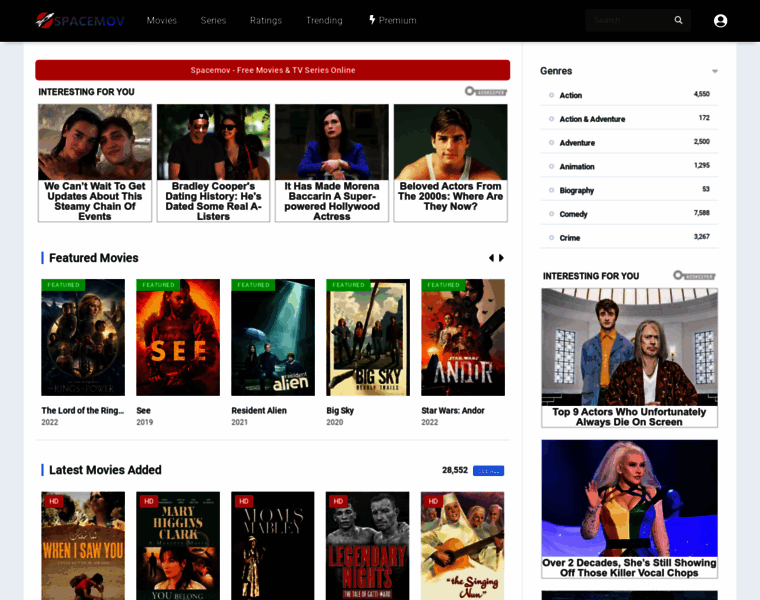Screen dimensions: 760x600
Task: Open the Big Sky poster
Action: pos(368,337)
